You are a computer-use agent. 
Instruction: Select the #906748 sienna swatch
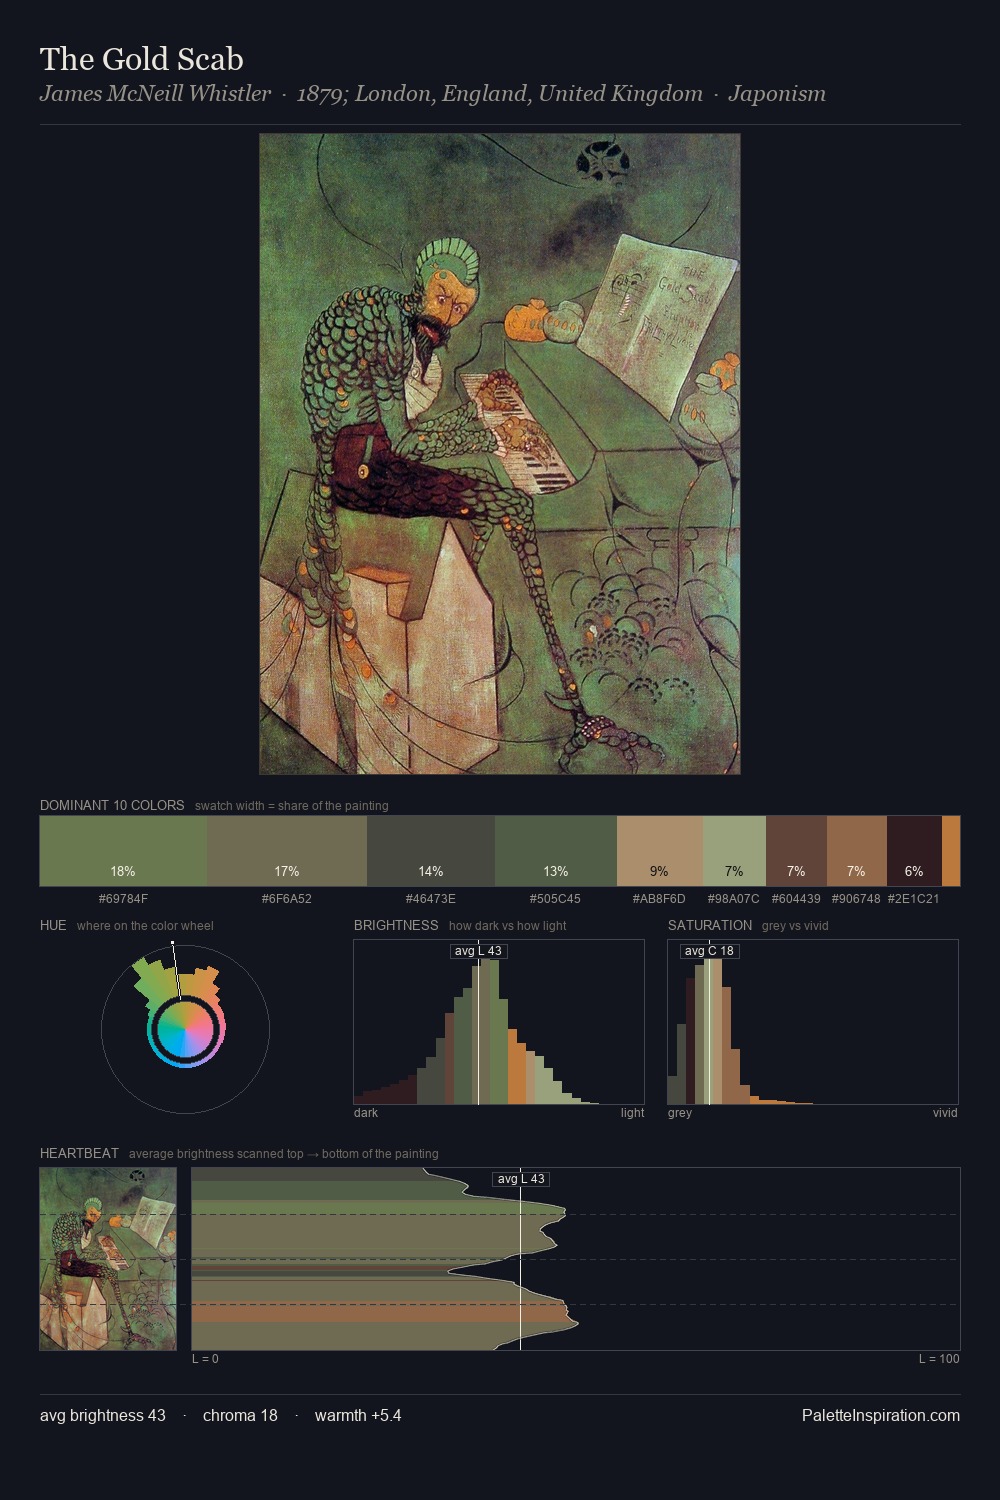click(857, 851)
